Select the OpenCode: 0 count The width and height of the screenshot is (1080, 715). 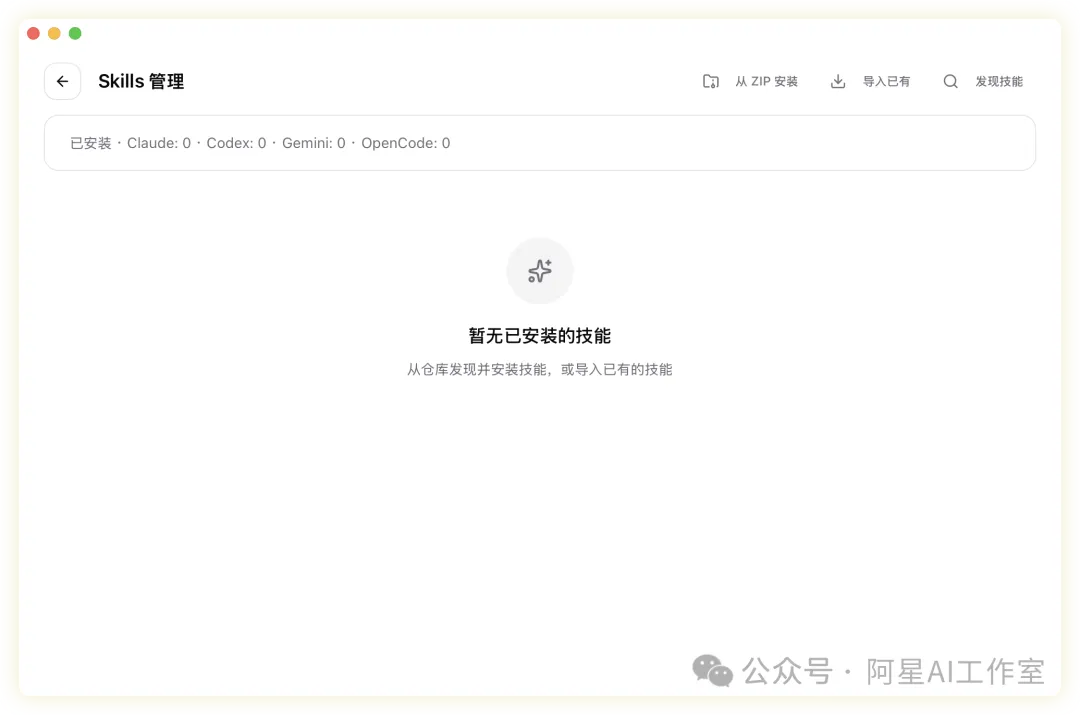pos(405,143)
